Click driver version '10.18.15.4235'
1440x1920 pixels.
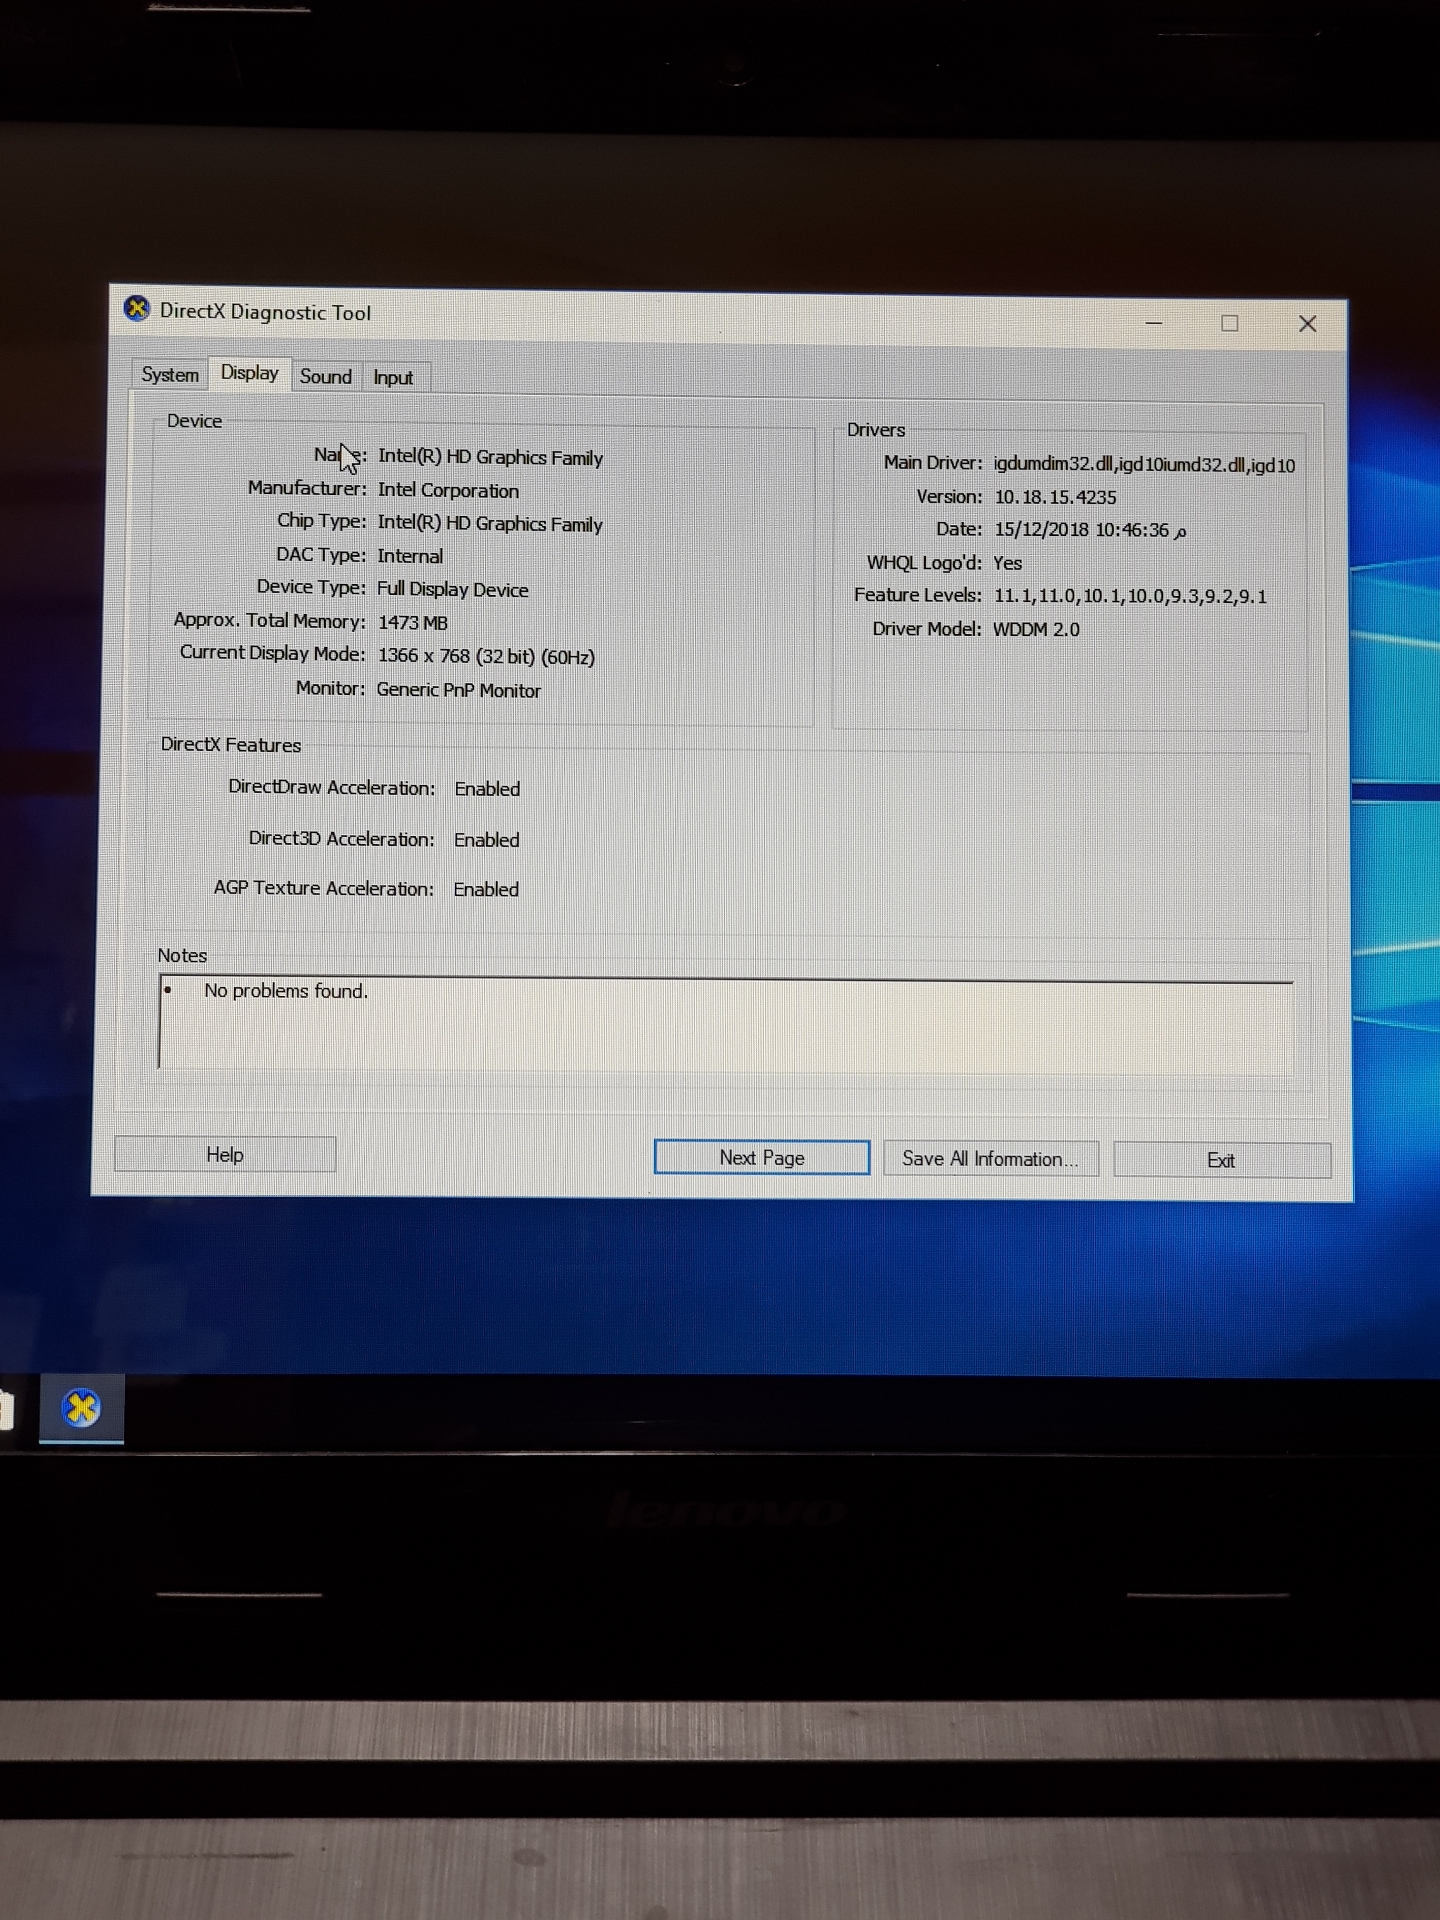coord(1055,497)
